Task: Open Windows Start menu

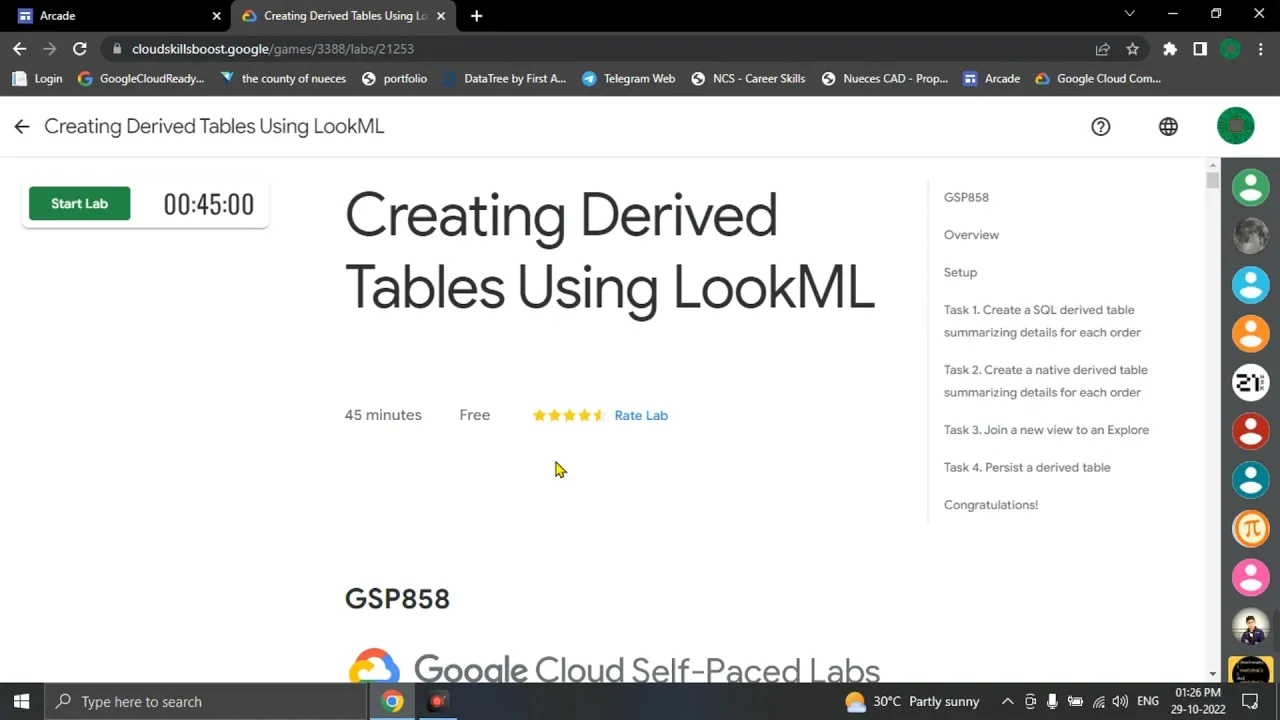Action: (22, 701)
